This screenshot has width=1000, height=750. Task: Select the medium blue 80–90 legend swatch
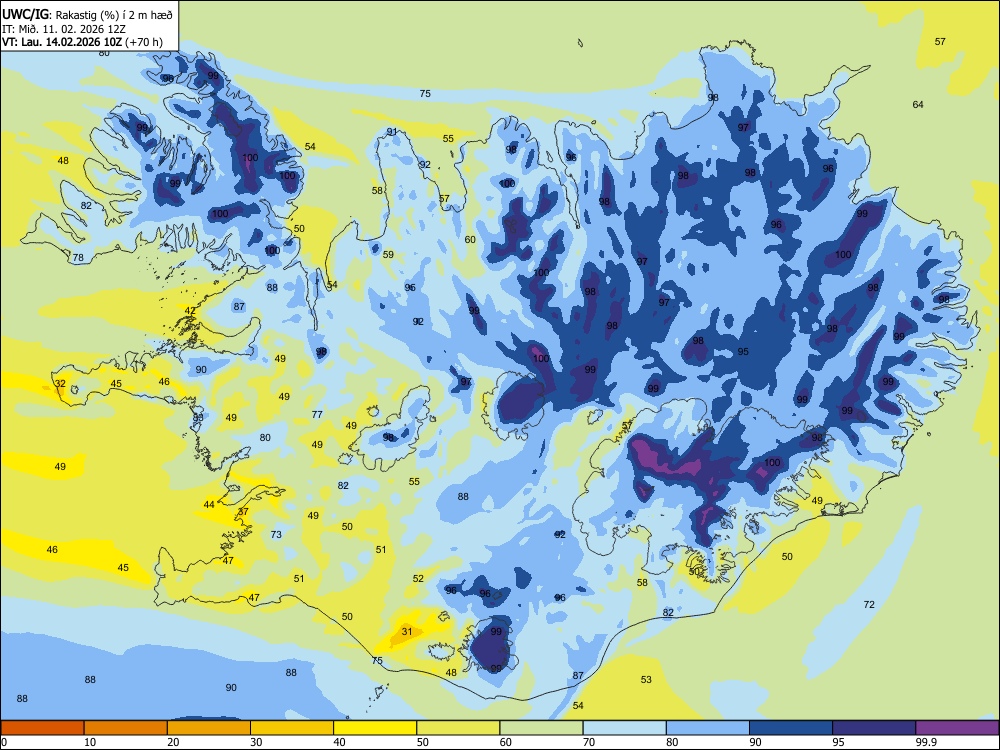[x=708, y=728]
